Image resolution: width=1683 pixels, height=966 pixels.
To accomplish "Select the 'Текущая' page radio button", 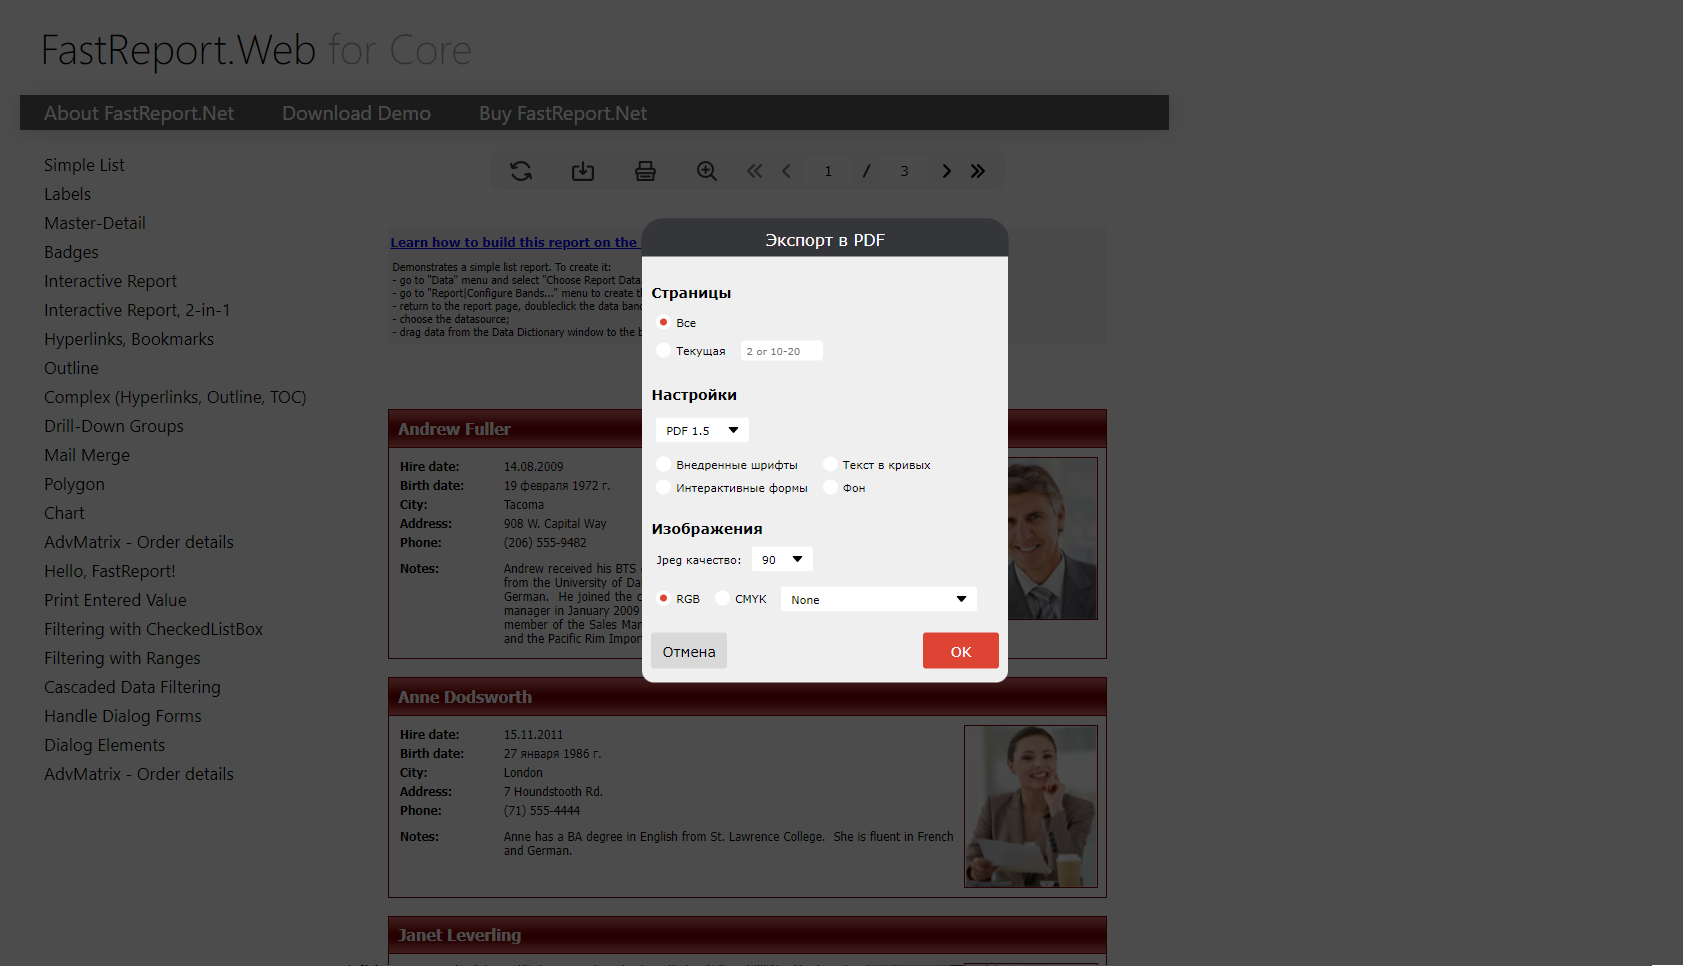I will [663, 350].
